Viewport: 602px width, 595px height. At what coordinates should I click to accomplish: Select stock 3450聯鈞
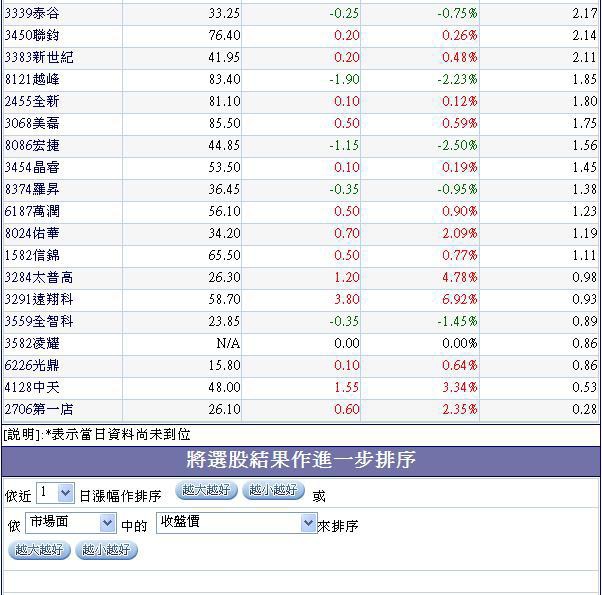point(32,35)
